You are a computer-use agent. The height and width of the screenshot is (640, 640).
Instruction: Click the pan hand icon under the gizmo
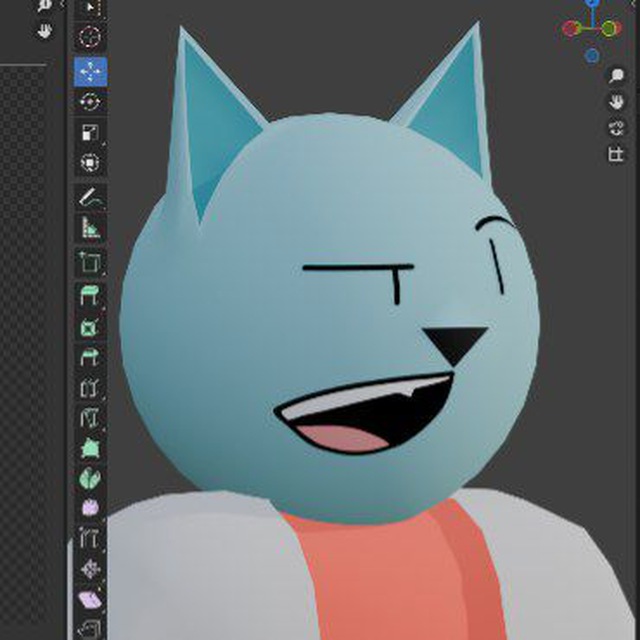tap(616, 102)
